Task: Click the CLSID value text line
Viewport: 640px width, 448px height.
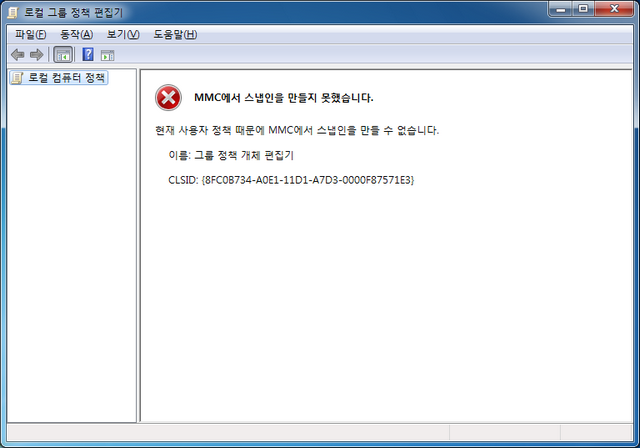Action: (291, 180)
